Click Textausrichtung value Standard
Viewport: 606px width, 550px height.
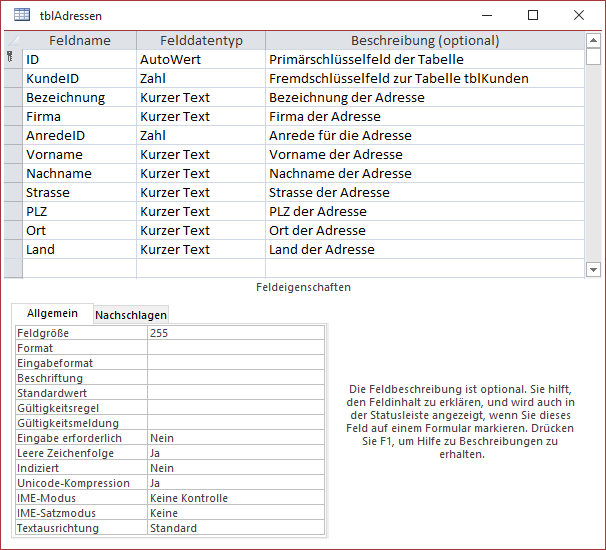(x=236, y=528)
